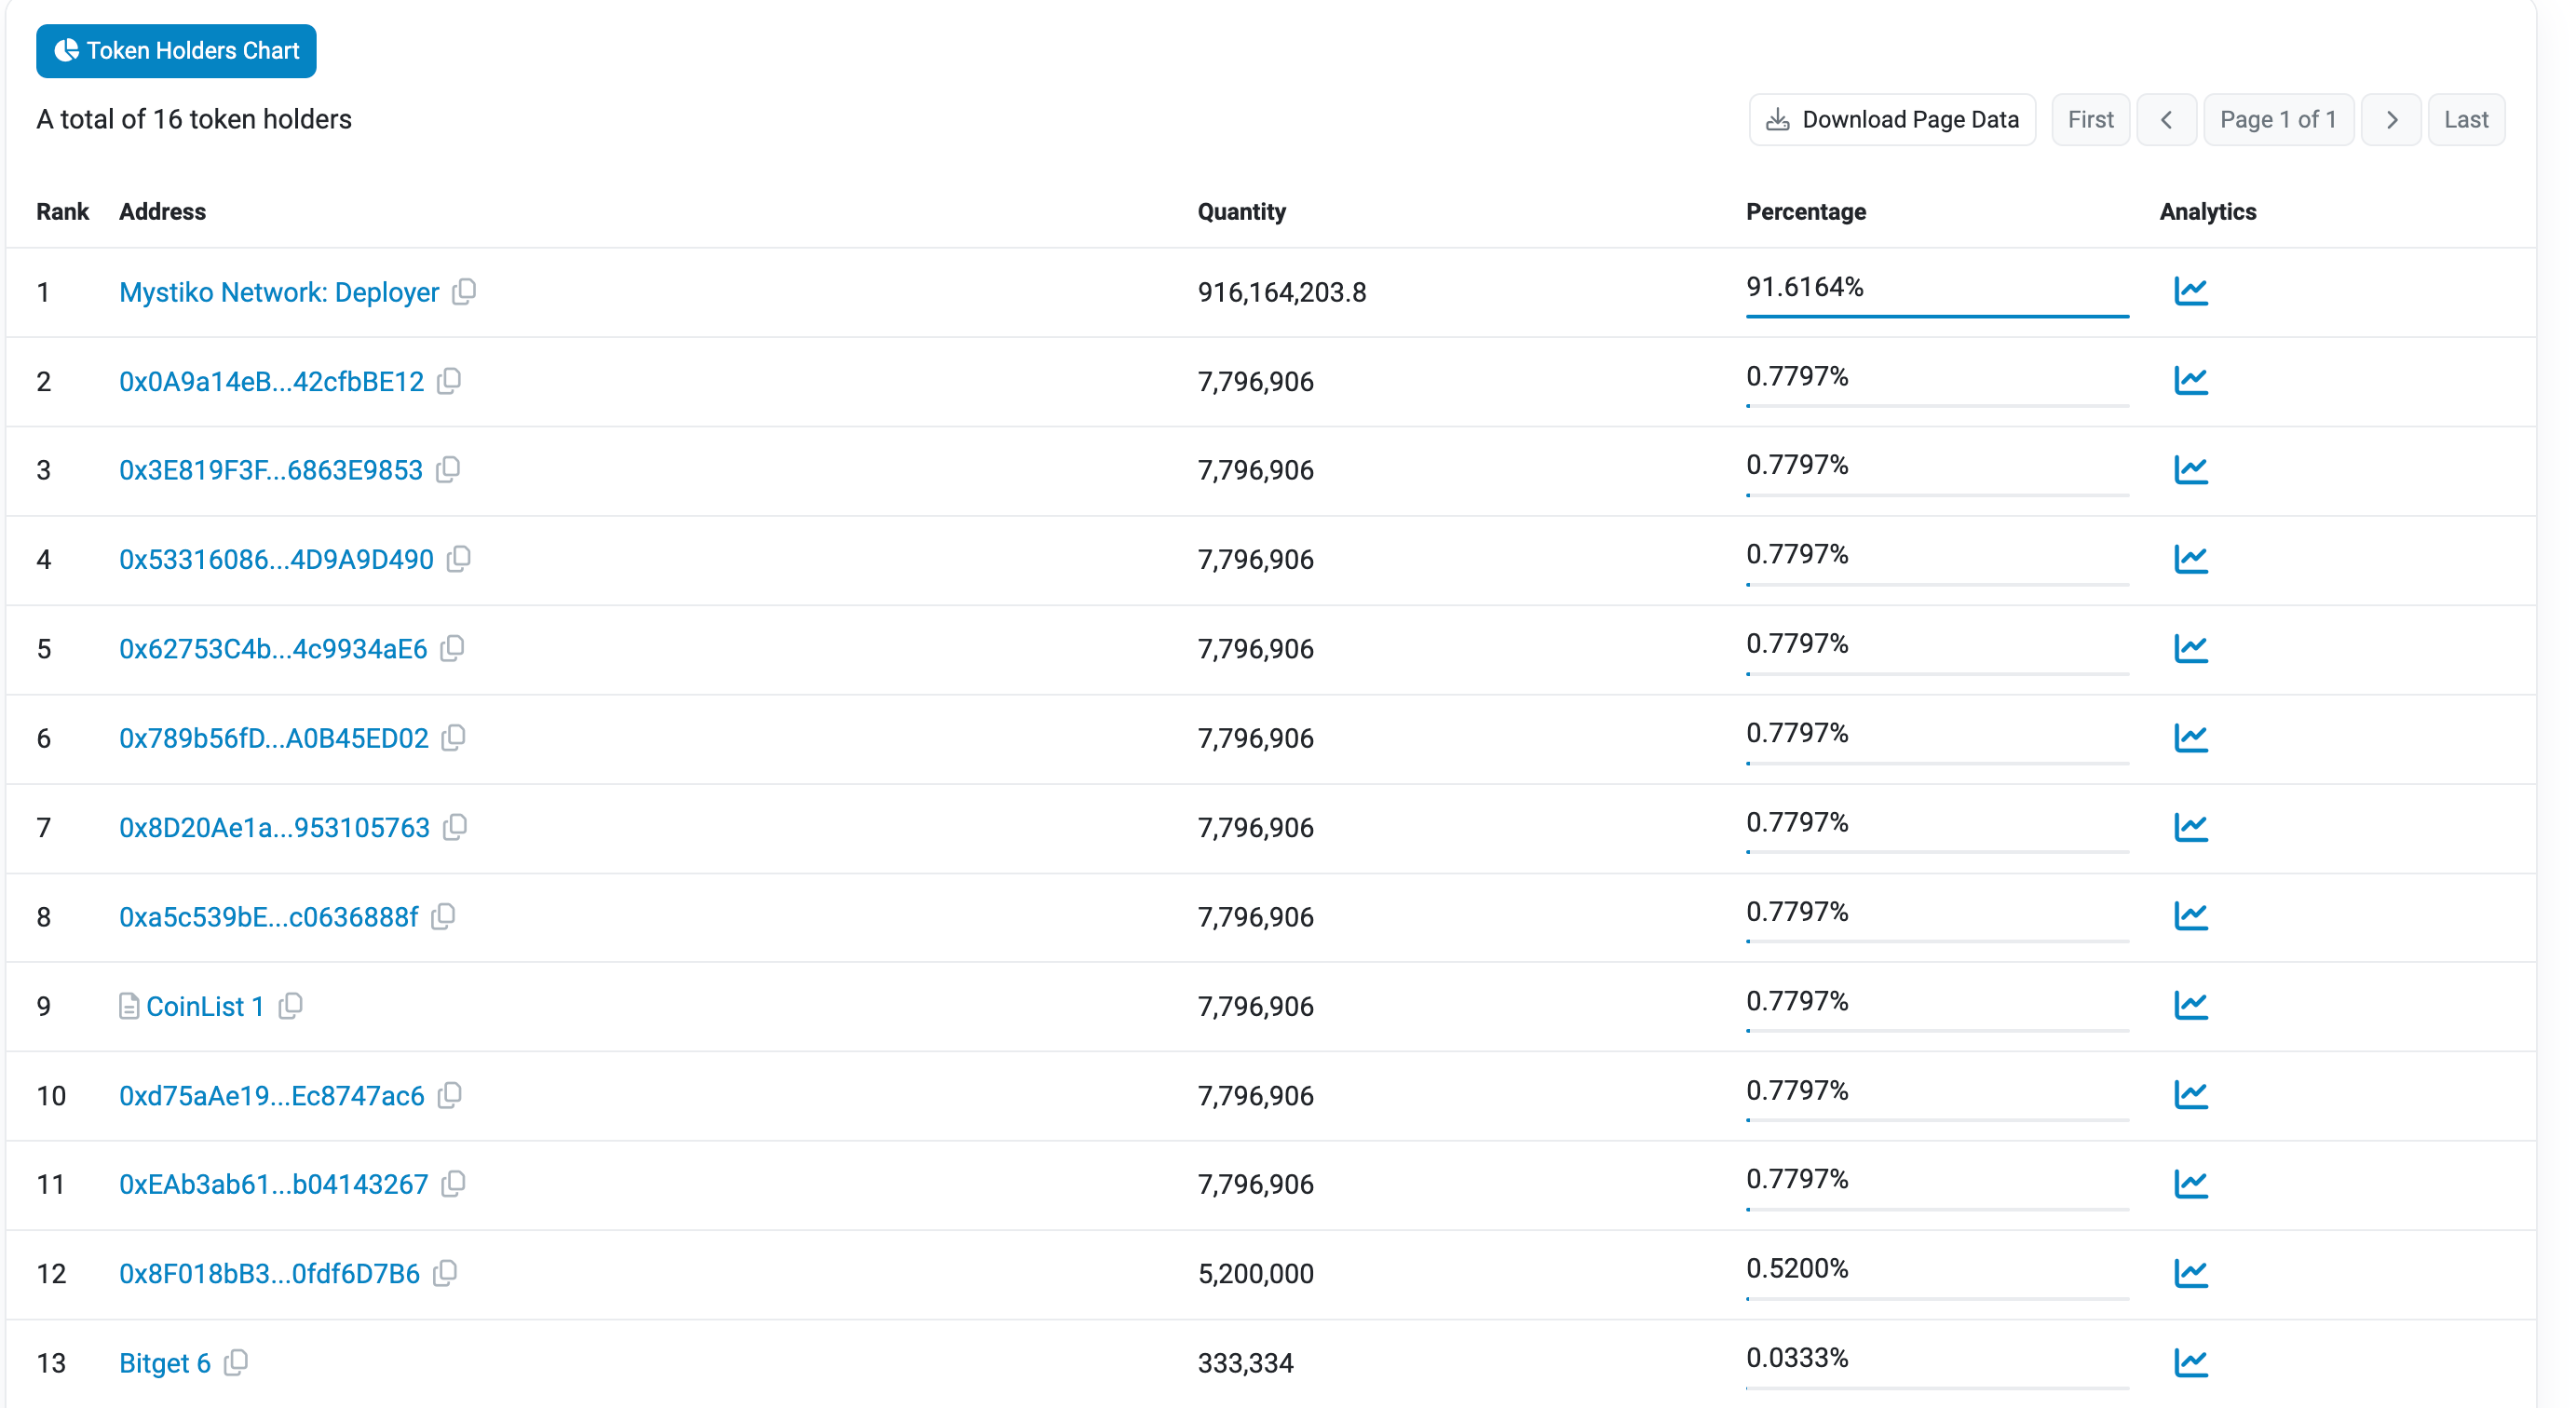Click analytics icon for Mystiko Network Deployer

(2188, 291)
